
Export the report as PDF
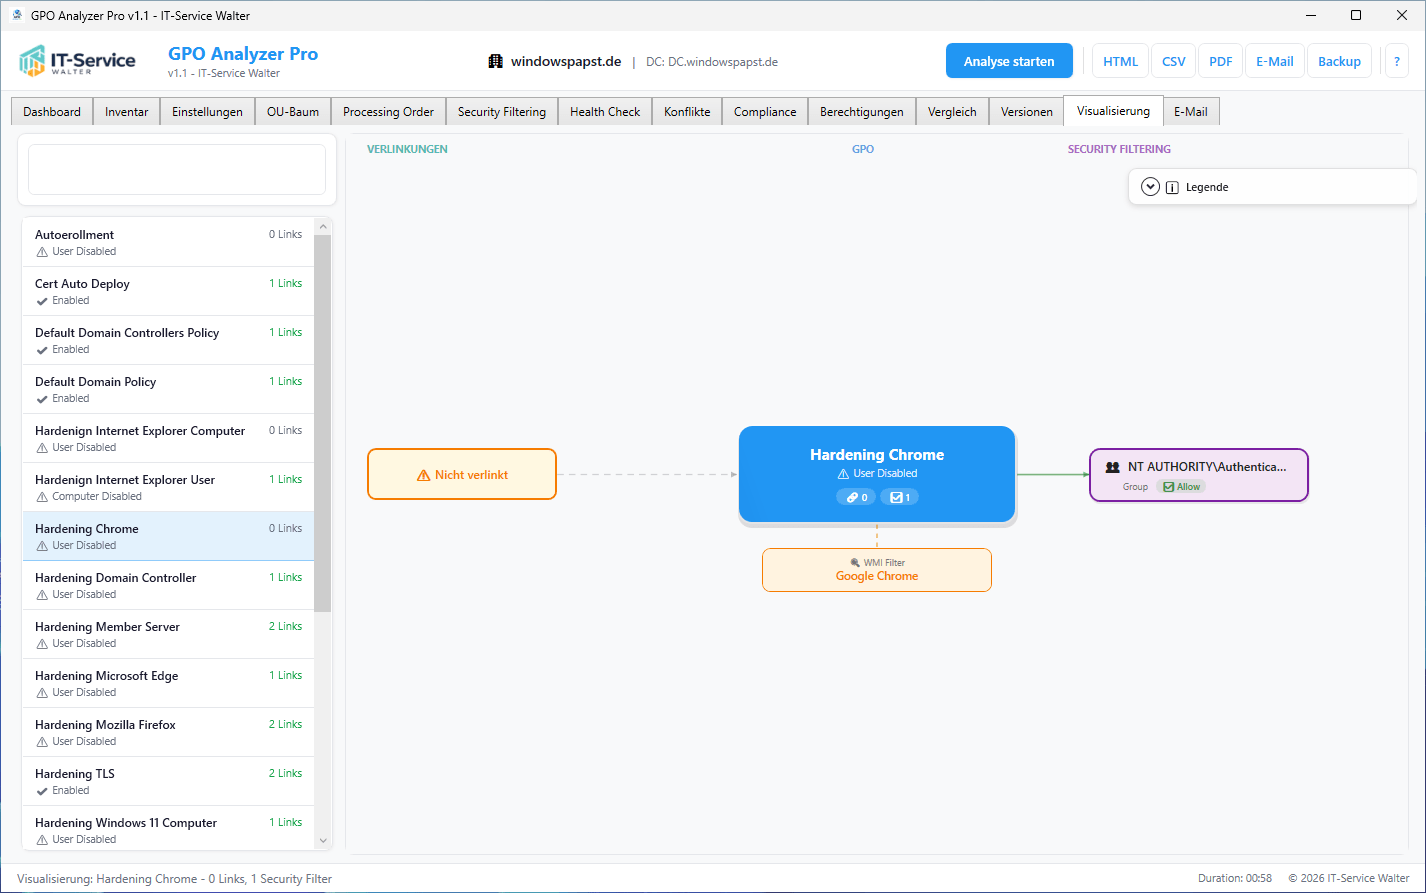tap(1220, 61)
